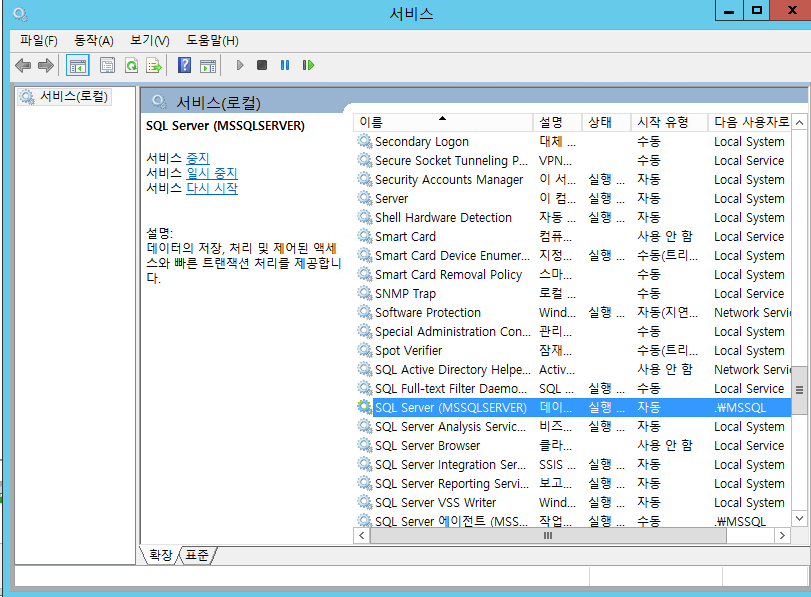811x597 pixels.
Task: Sort by the 상태 column header
Action: pos(606,123)
